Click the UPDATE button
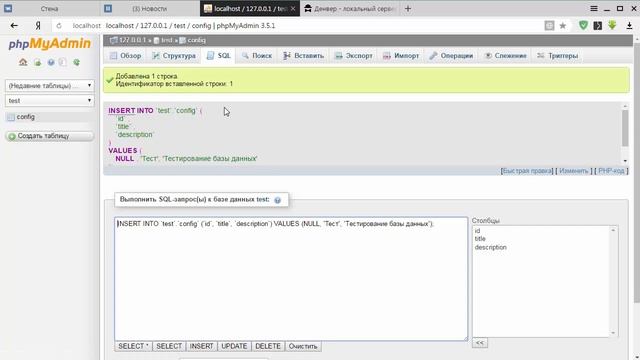This screenshot has height=360, width=640. coord(234,346)
